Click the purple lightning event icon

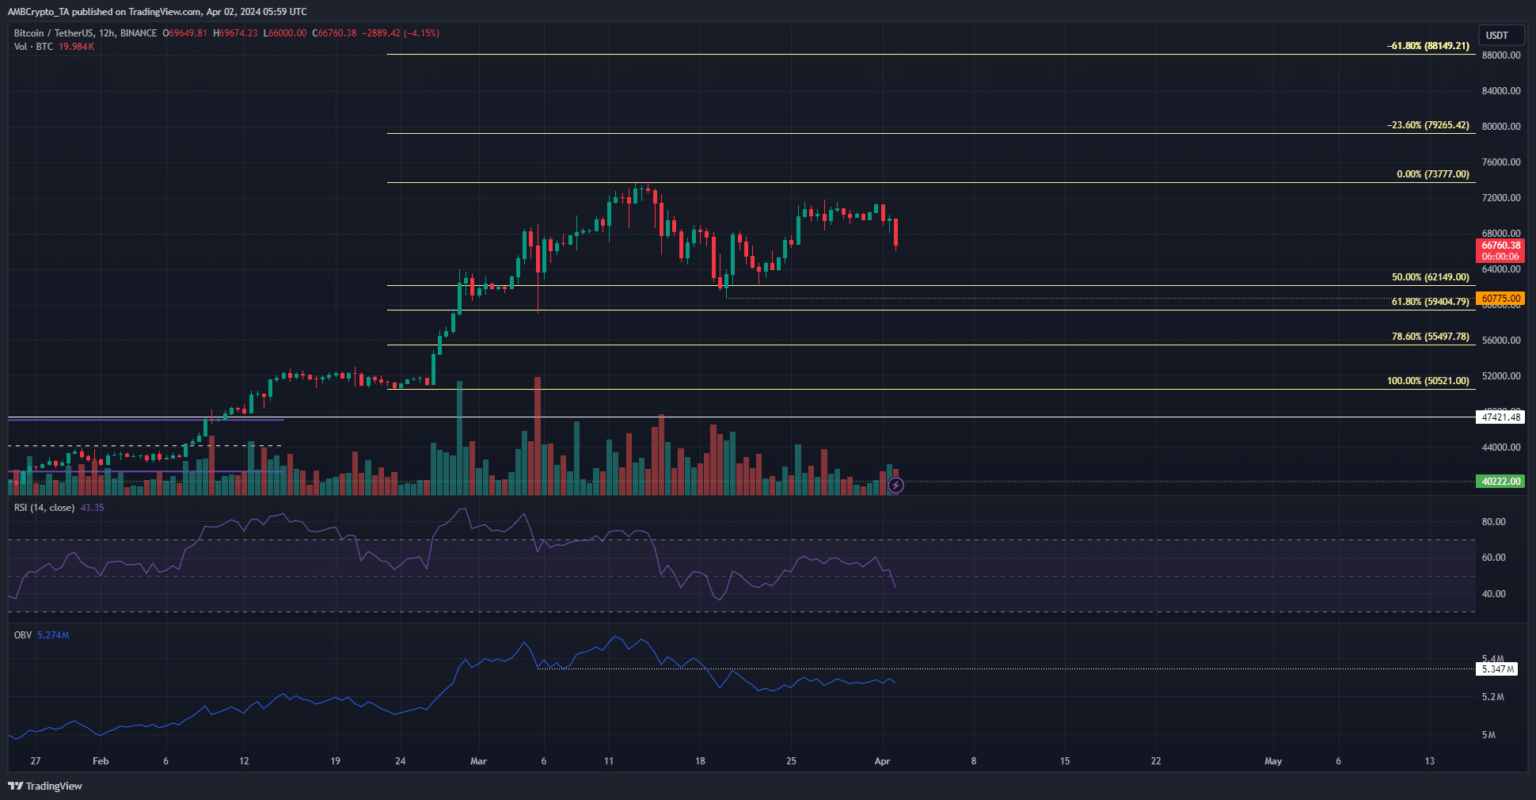pyautogui.click(x=896, y=485)
